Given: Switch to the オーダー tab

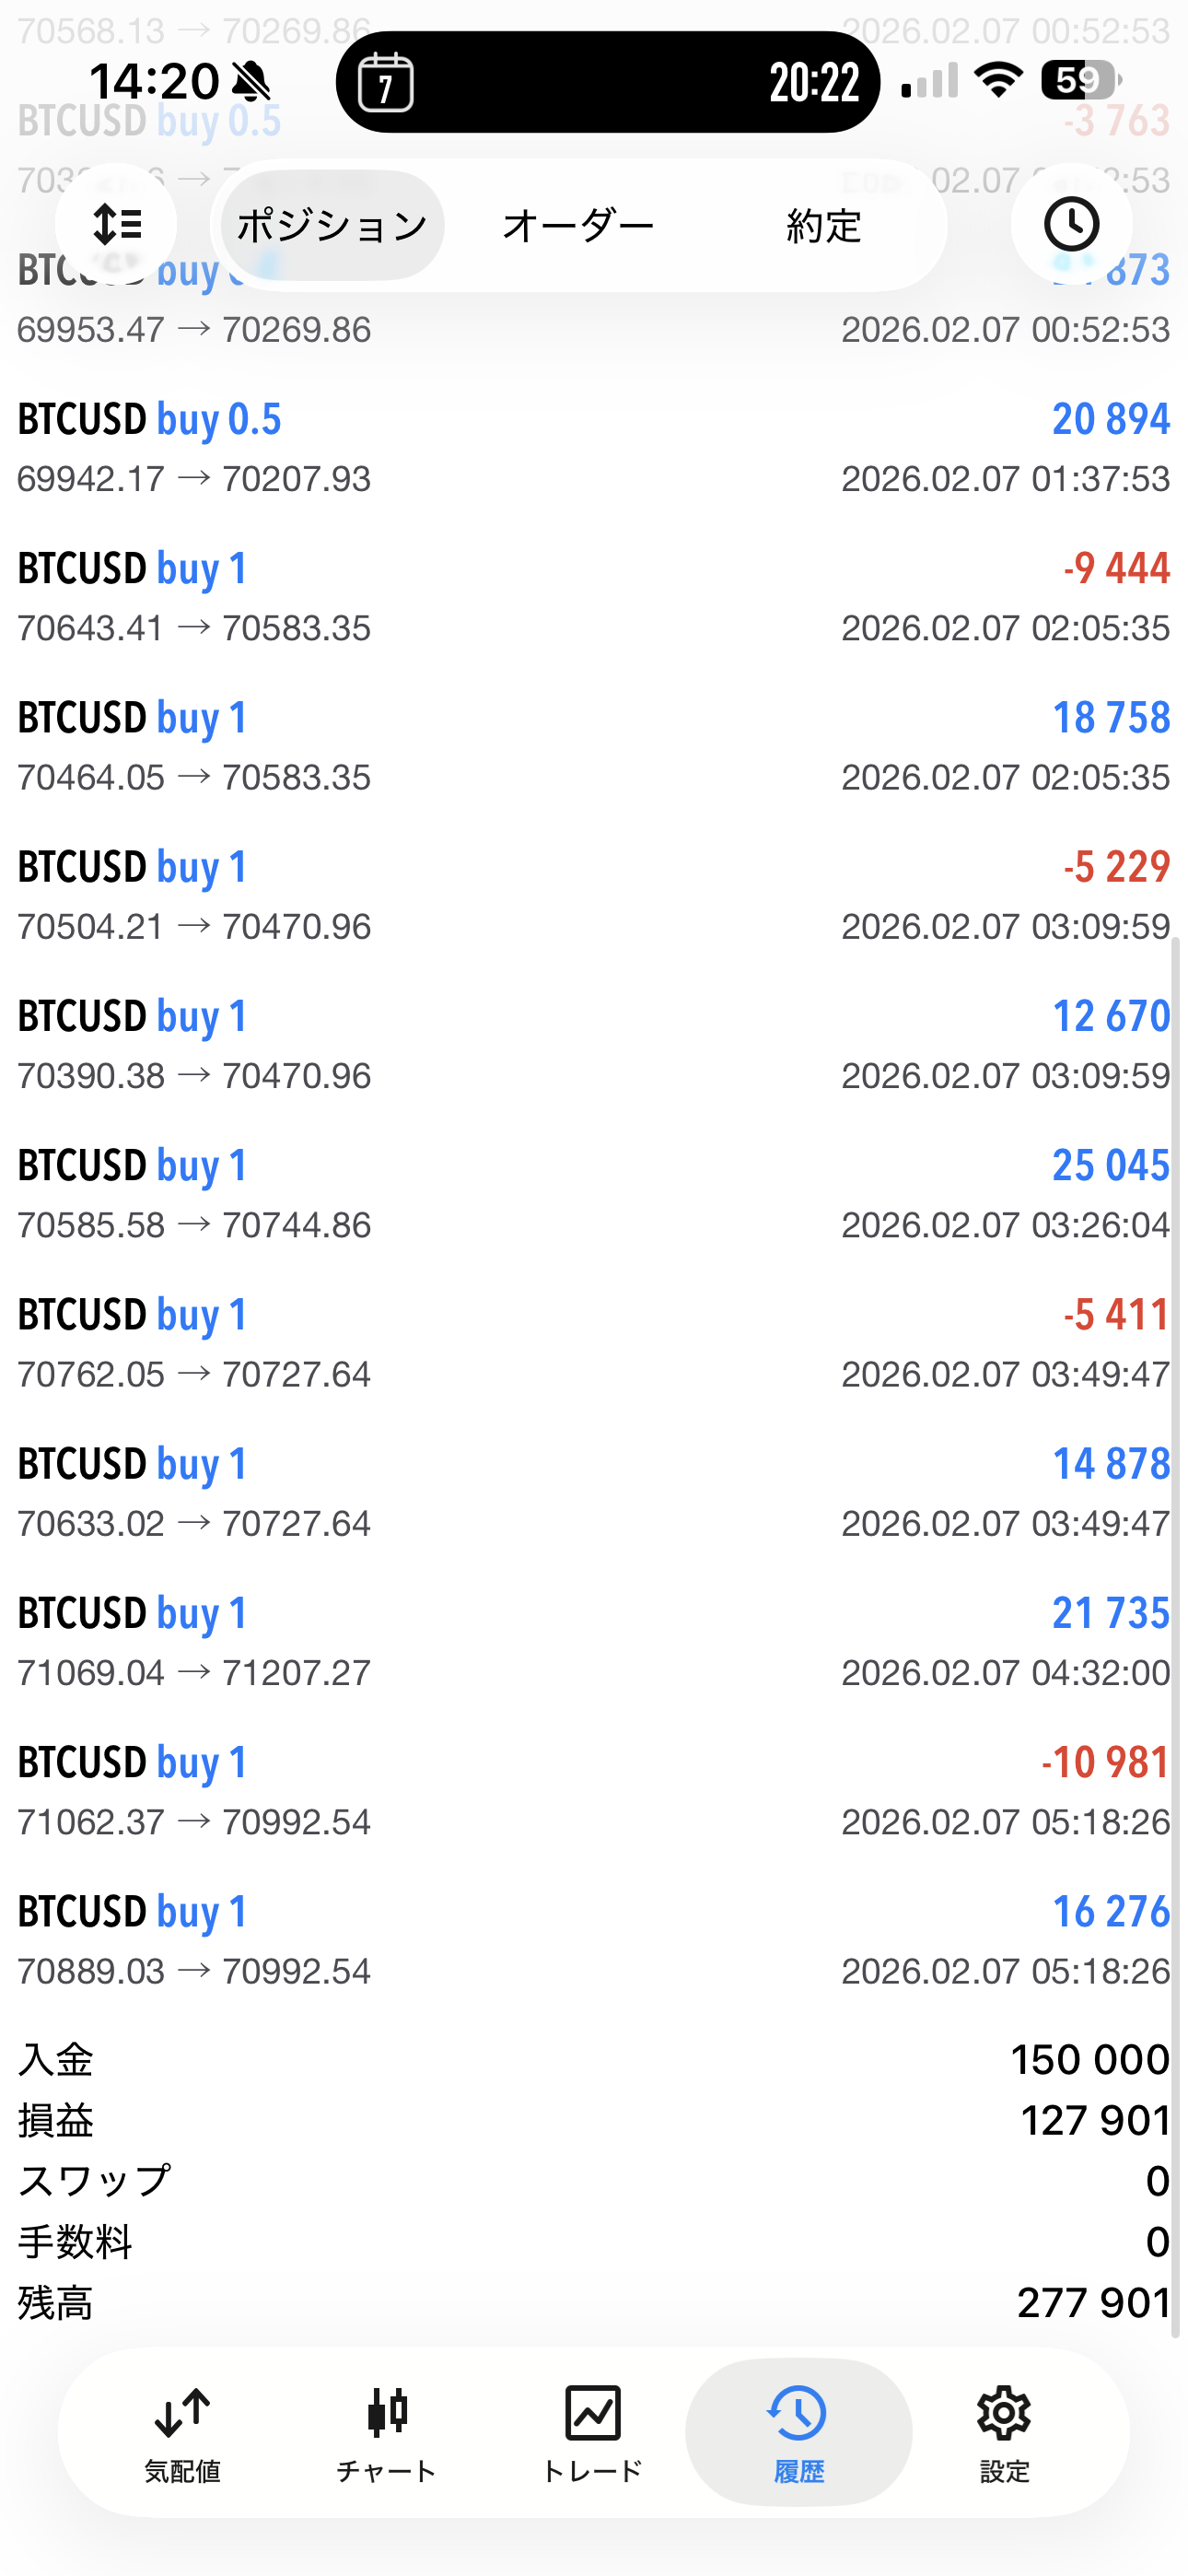Looking at the screenshot, I should pos(578,226).
